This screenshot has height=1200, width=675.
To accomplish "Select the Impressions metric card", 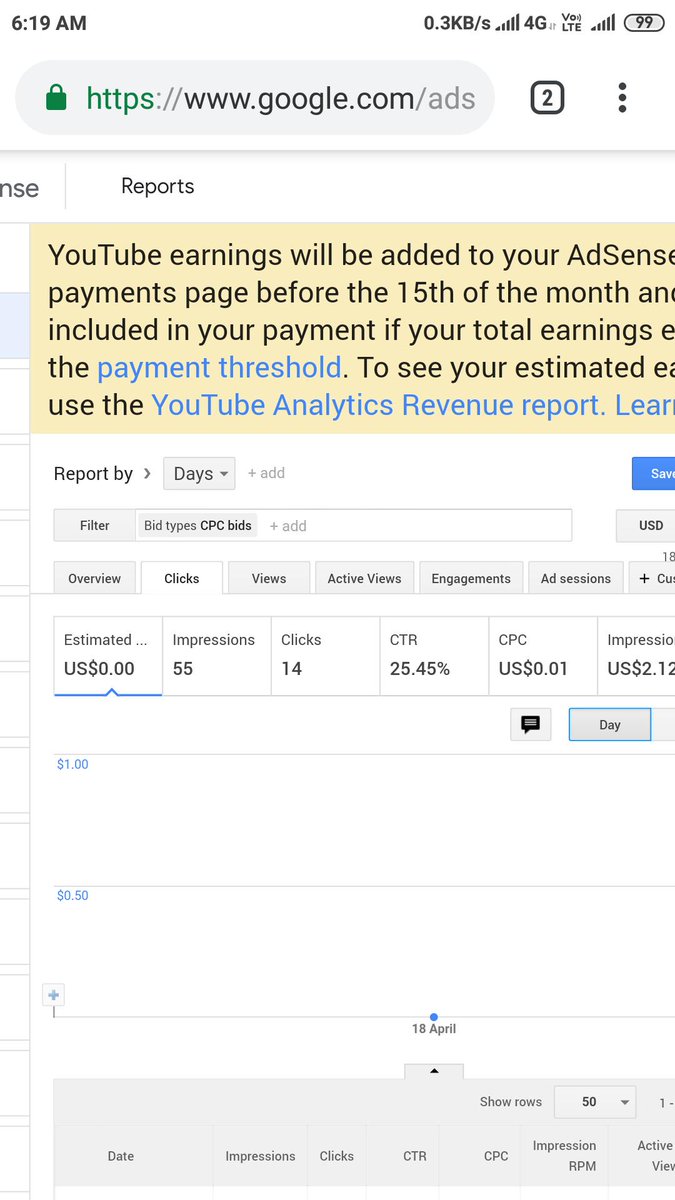I will [217, 655].
